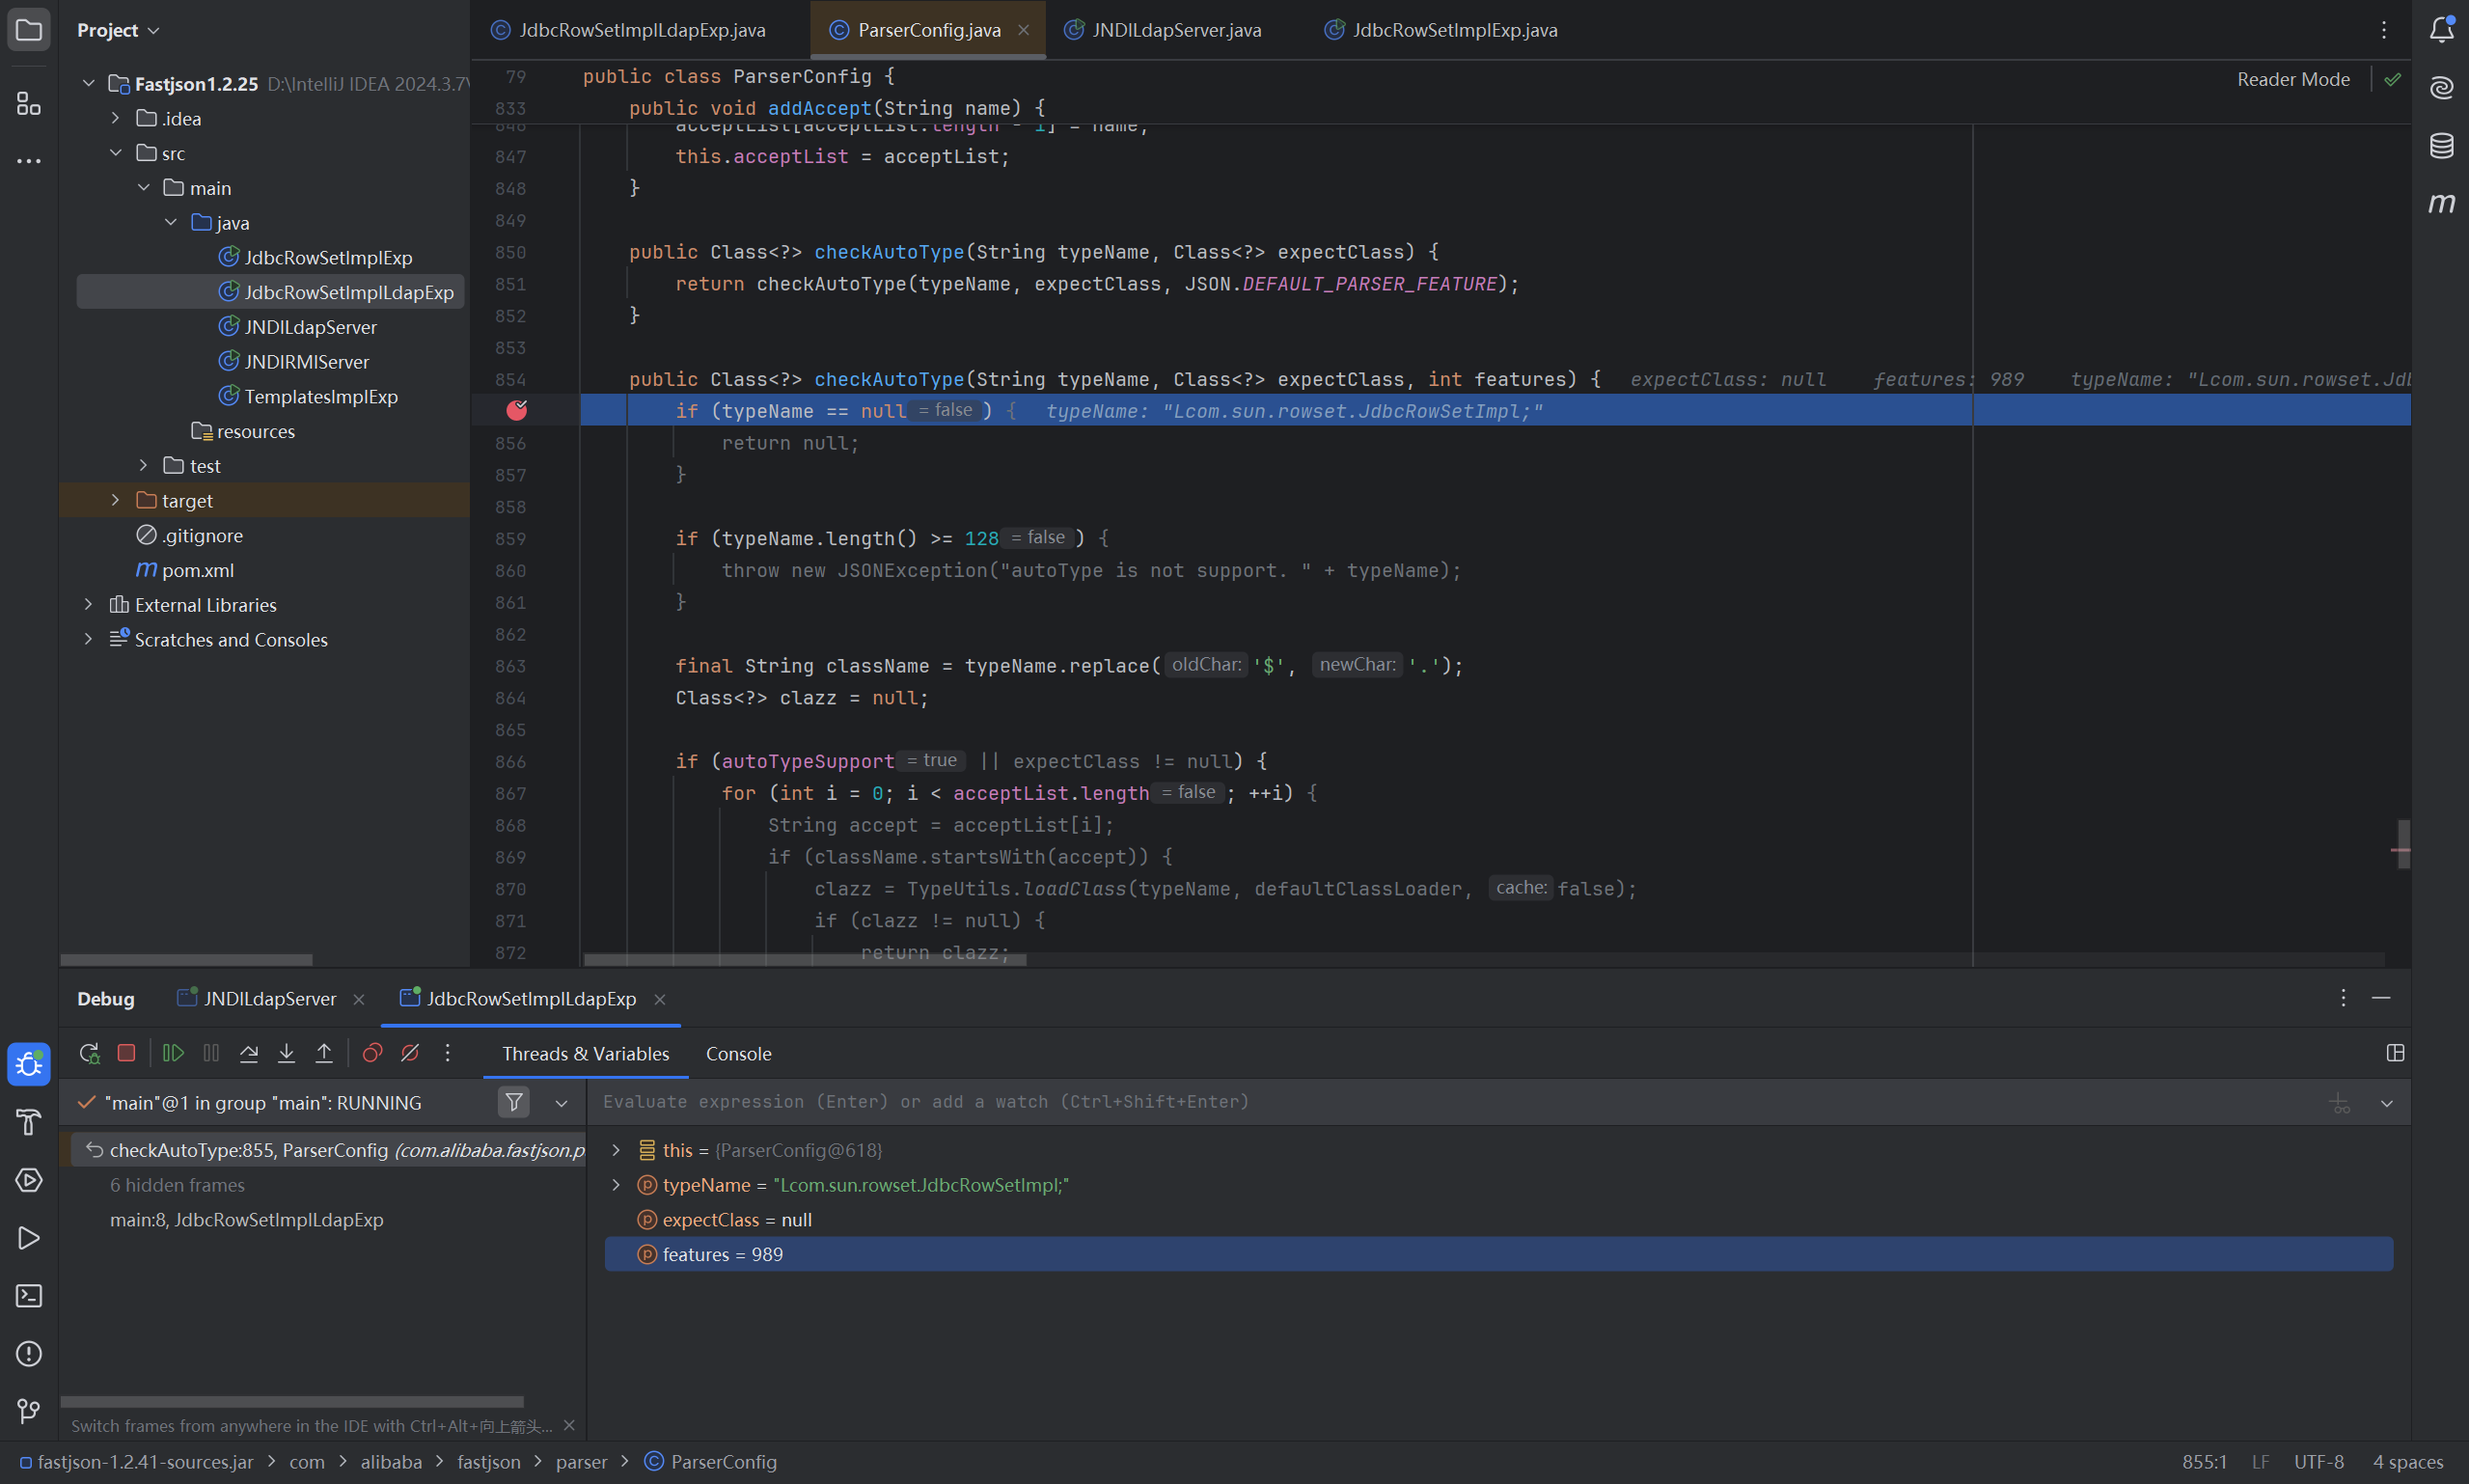Open the Database tool window icon
Image resolution: width=2469 pixels, height=1484 pixels.
(x=2441, y=146)
